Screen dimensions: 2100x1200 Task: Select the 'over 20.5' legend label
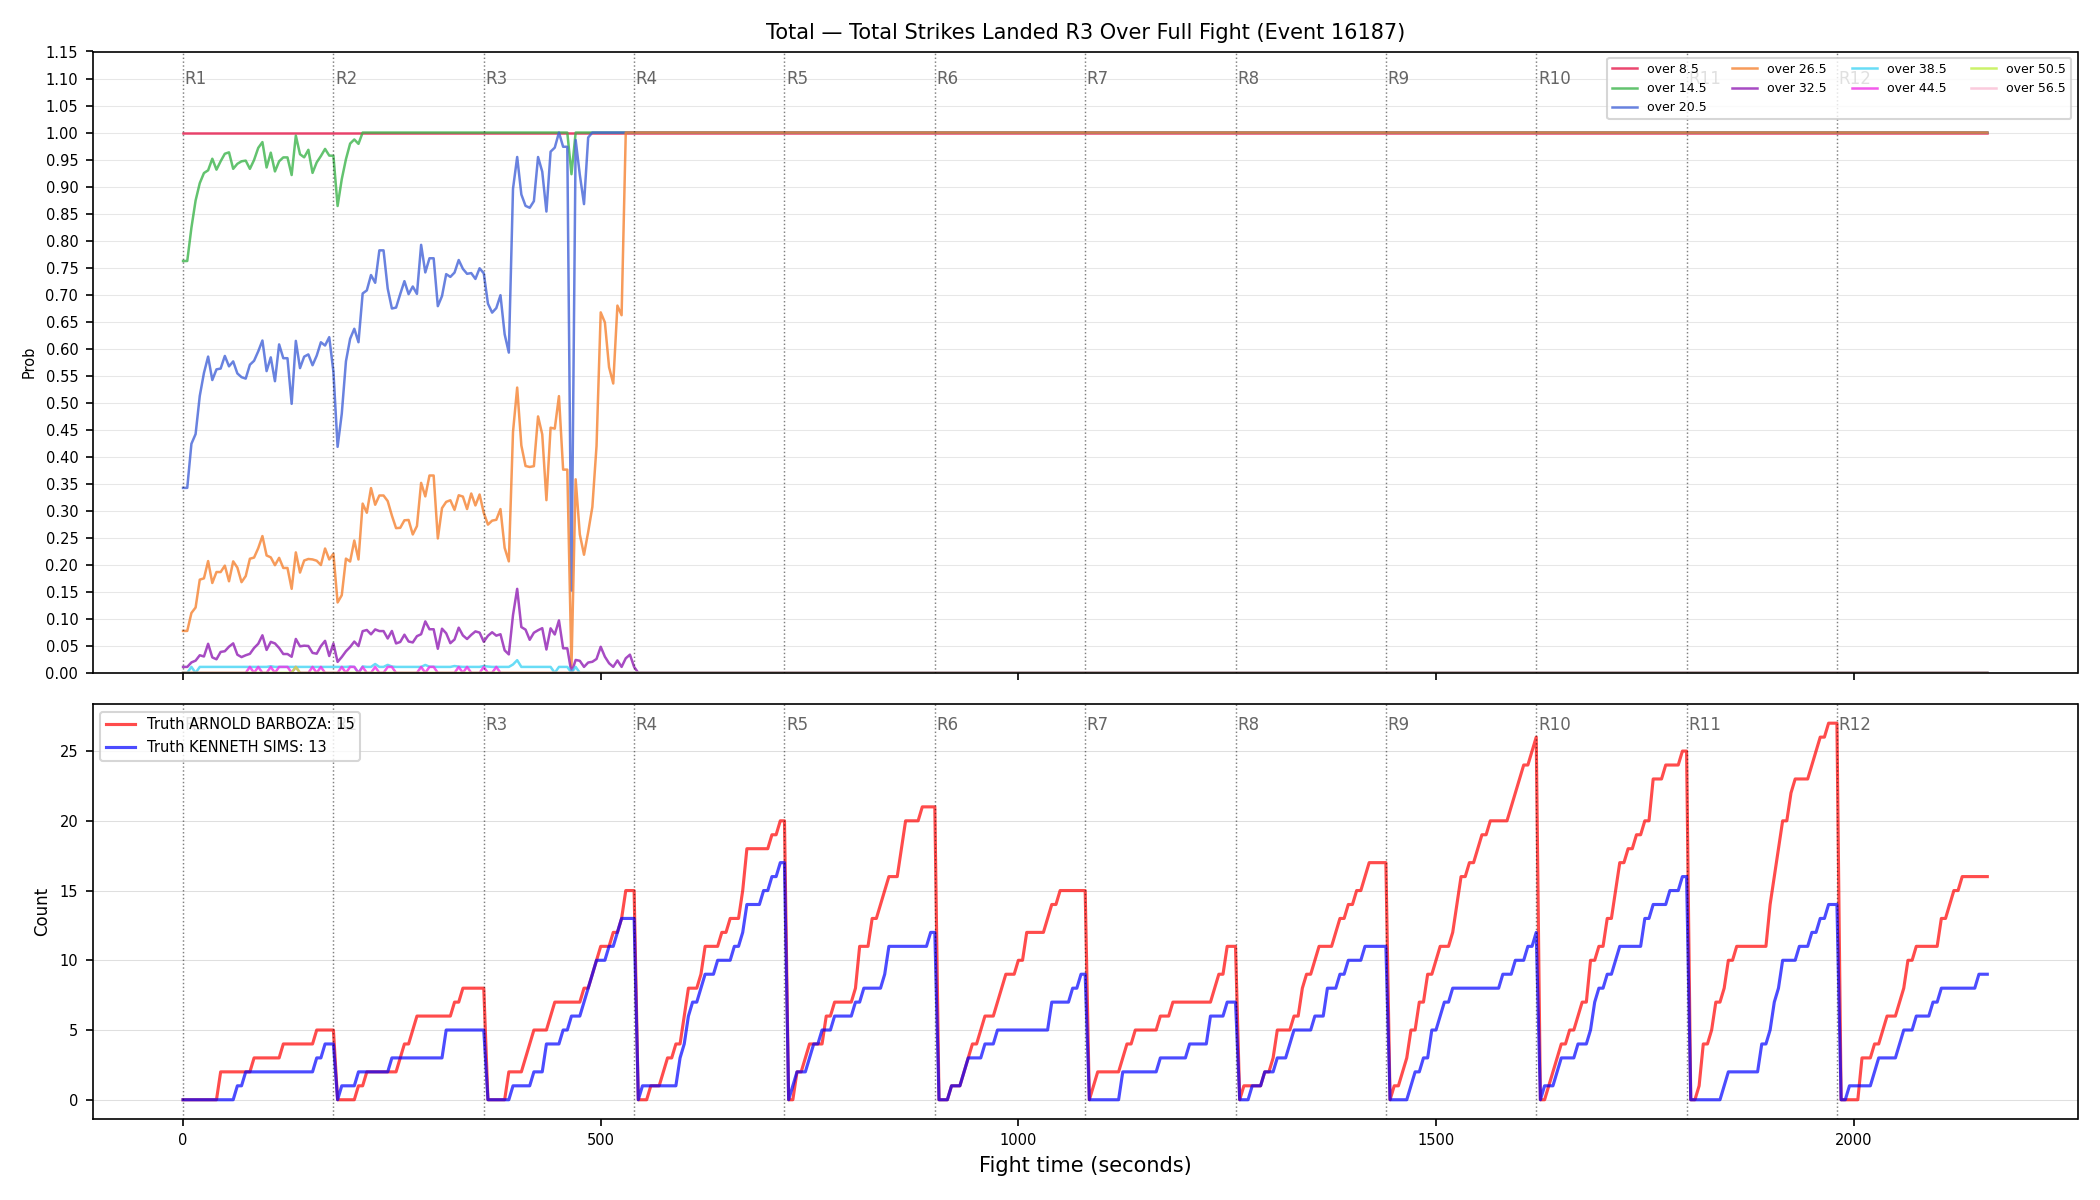coord(1677,107)
